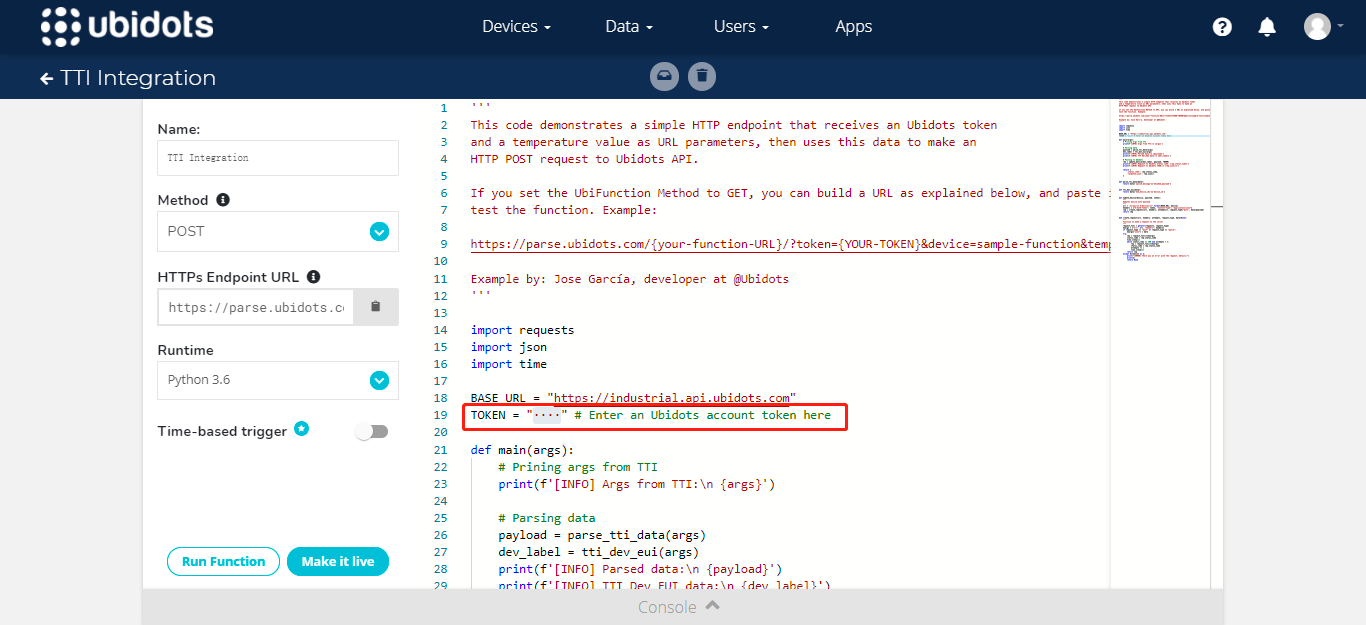
Task: Open the Method POST dropdown
Action: [x=278, y=231]
